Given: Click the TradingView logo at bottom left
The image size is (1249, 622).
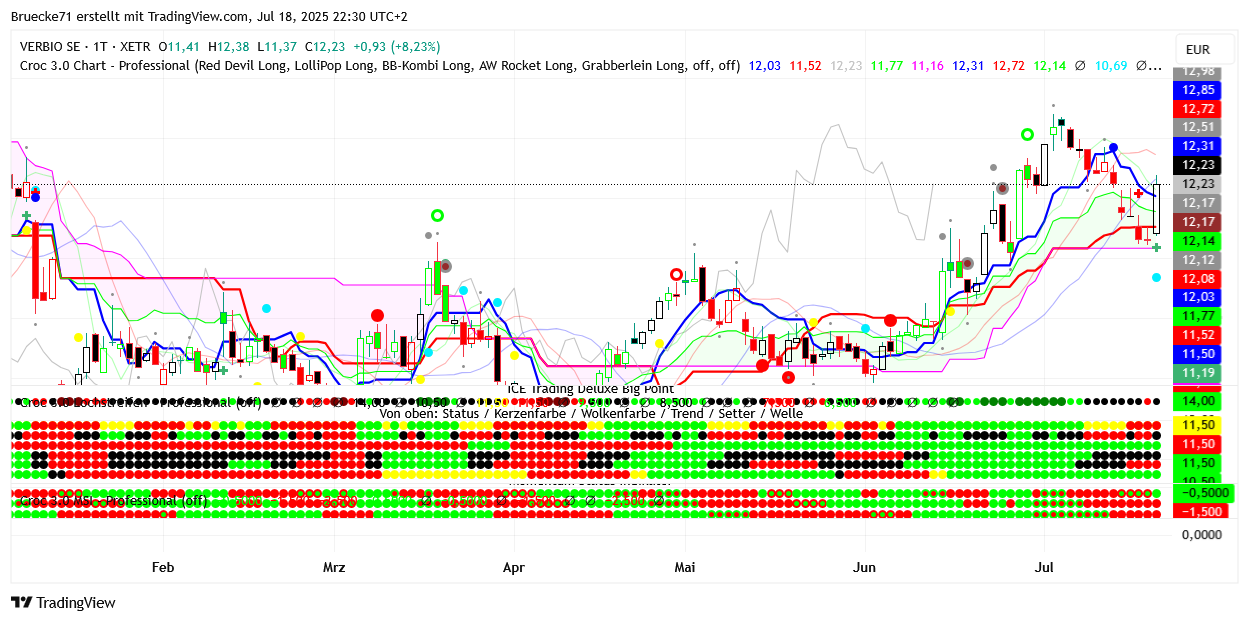Looking at the screenshot, I should [x=63, y=603].
